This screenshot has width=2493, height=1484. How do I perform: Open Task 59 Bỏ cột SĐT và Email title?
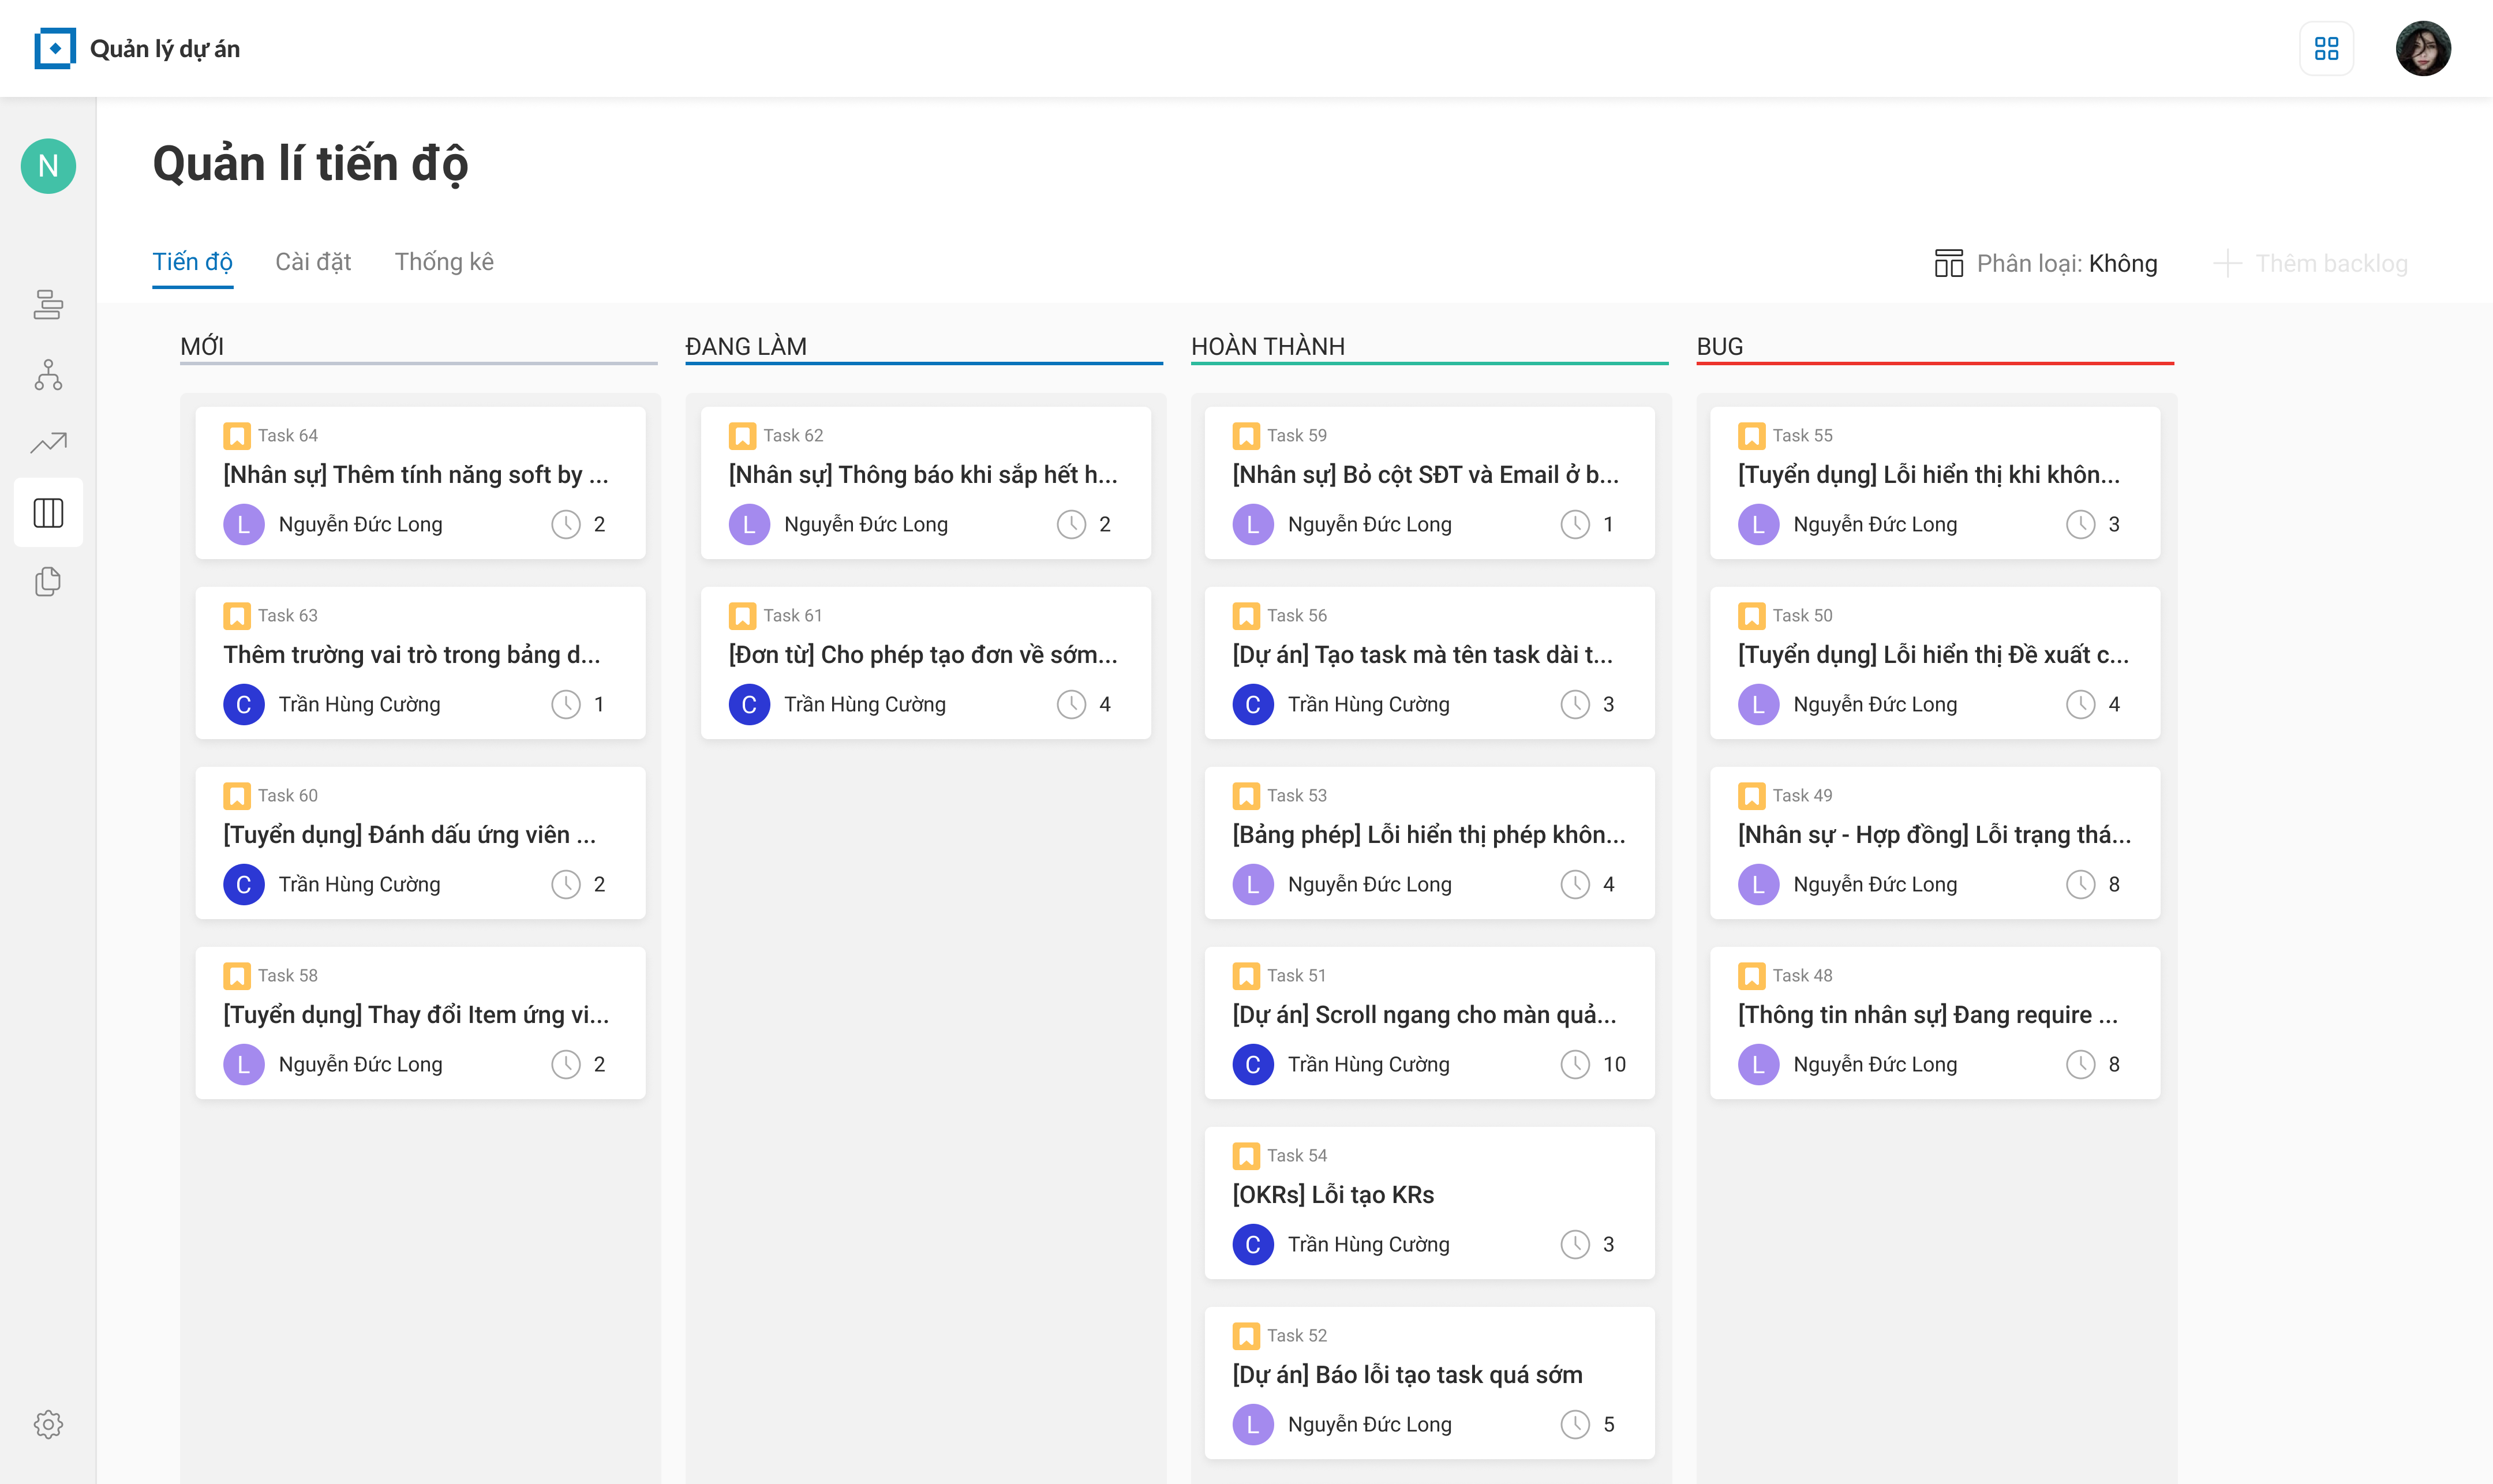pyautogui.click(x=1426, y=474)
